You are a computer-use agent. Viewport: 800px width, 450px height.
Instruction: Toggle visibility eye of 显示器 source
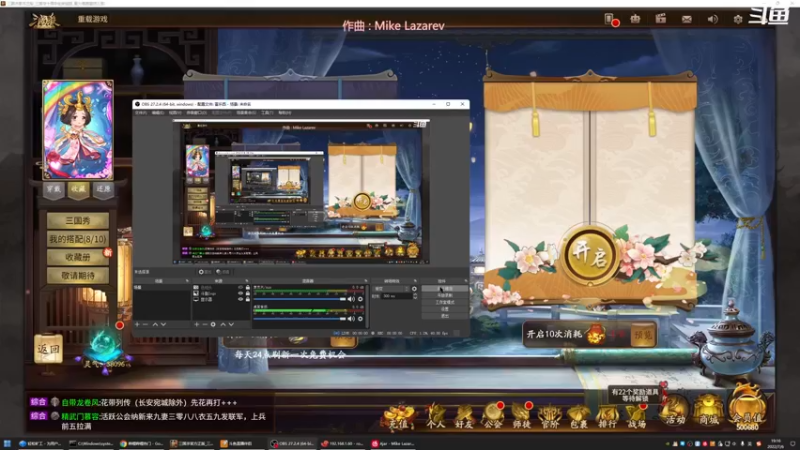[x=240, y=299]
